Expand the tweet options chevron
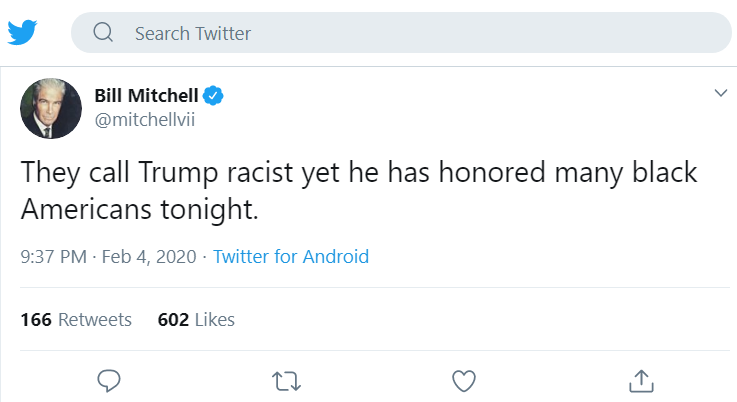The width and height of the screenshot is (737, 402). click(719, 93)
